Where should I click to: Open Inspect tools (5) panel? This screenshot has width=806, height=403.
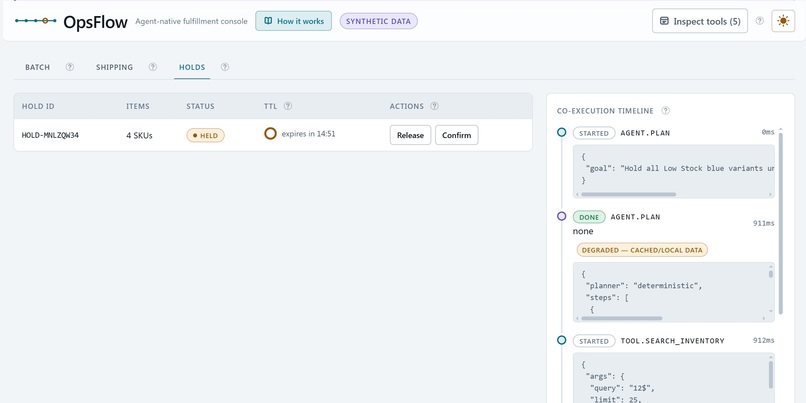click(x=700, y=21)
